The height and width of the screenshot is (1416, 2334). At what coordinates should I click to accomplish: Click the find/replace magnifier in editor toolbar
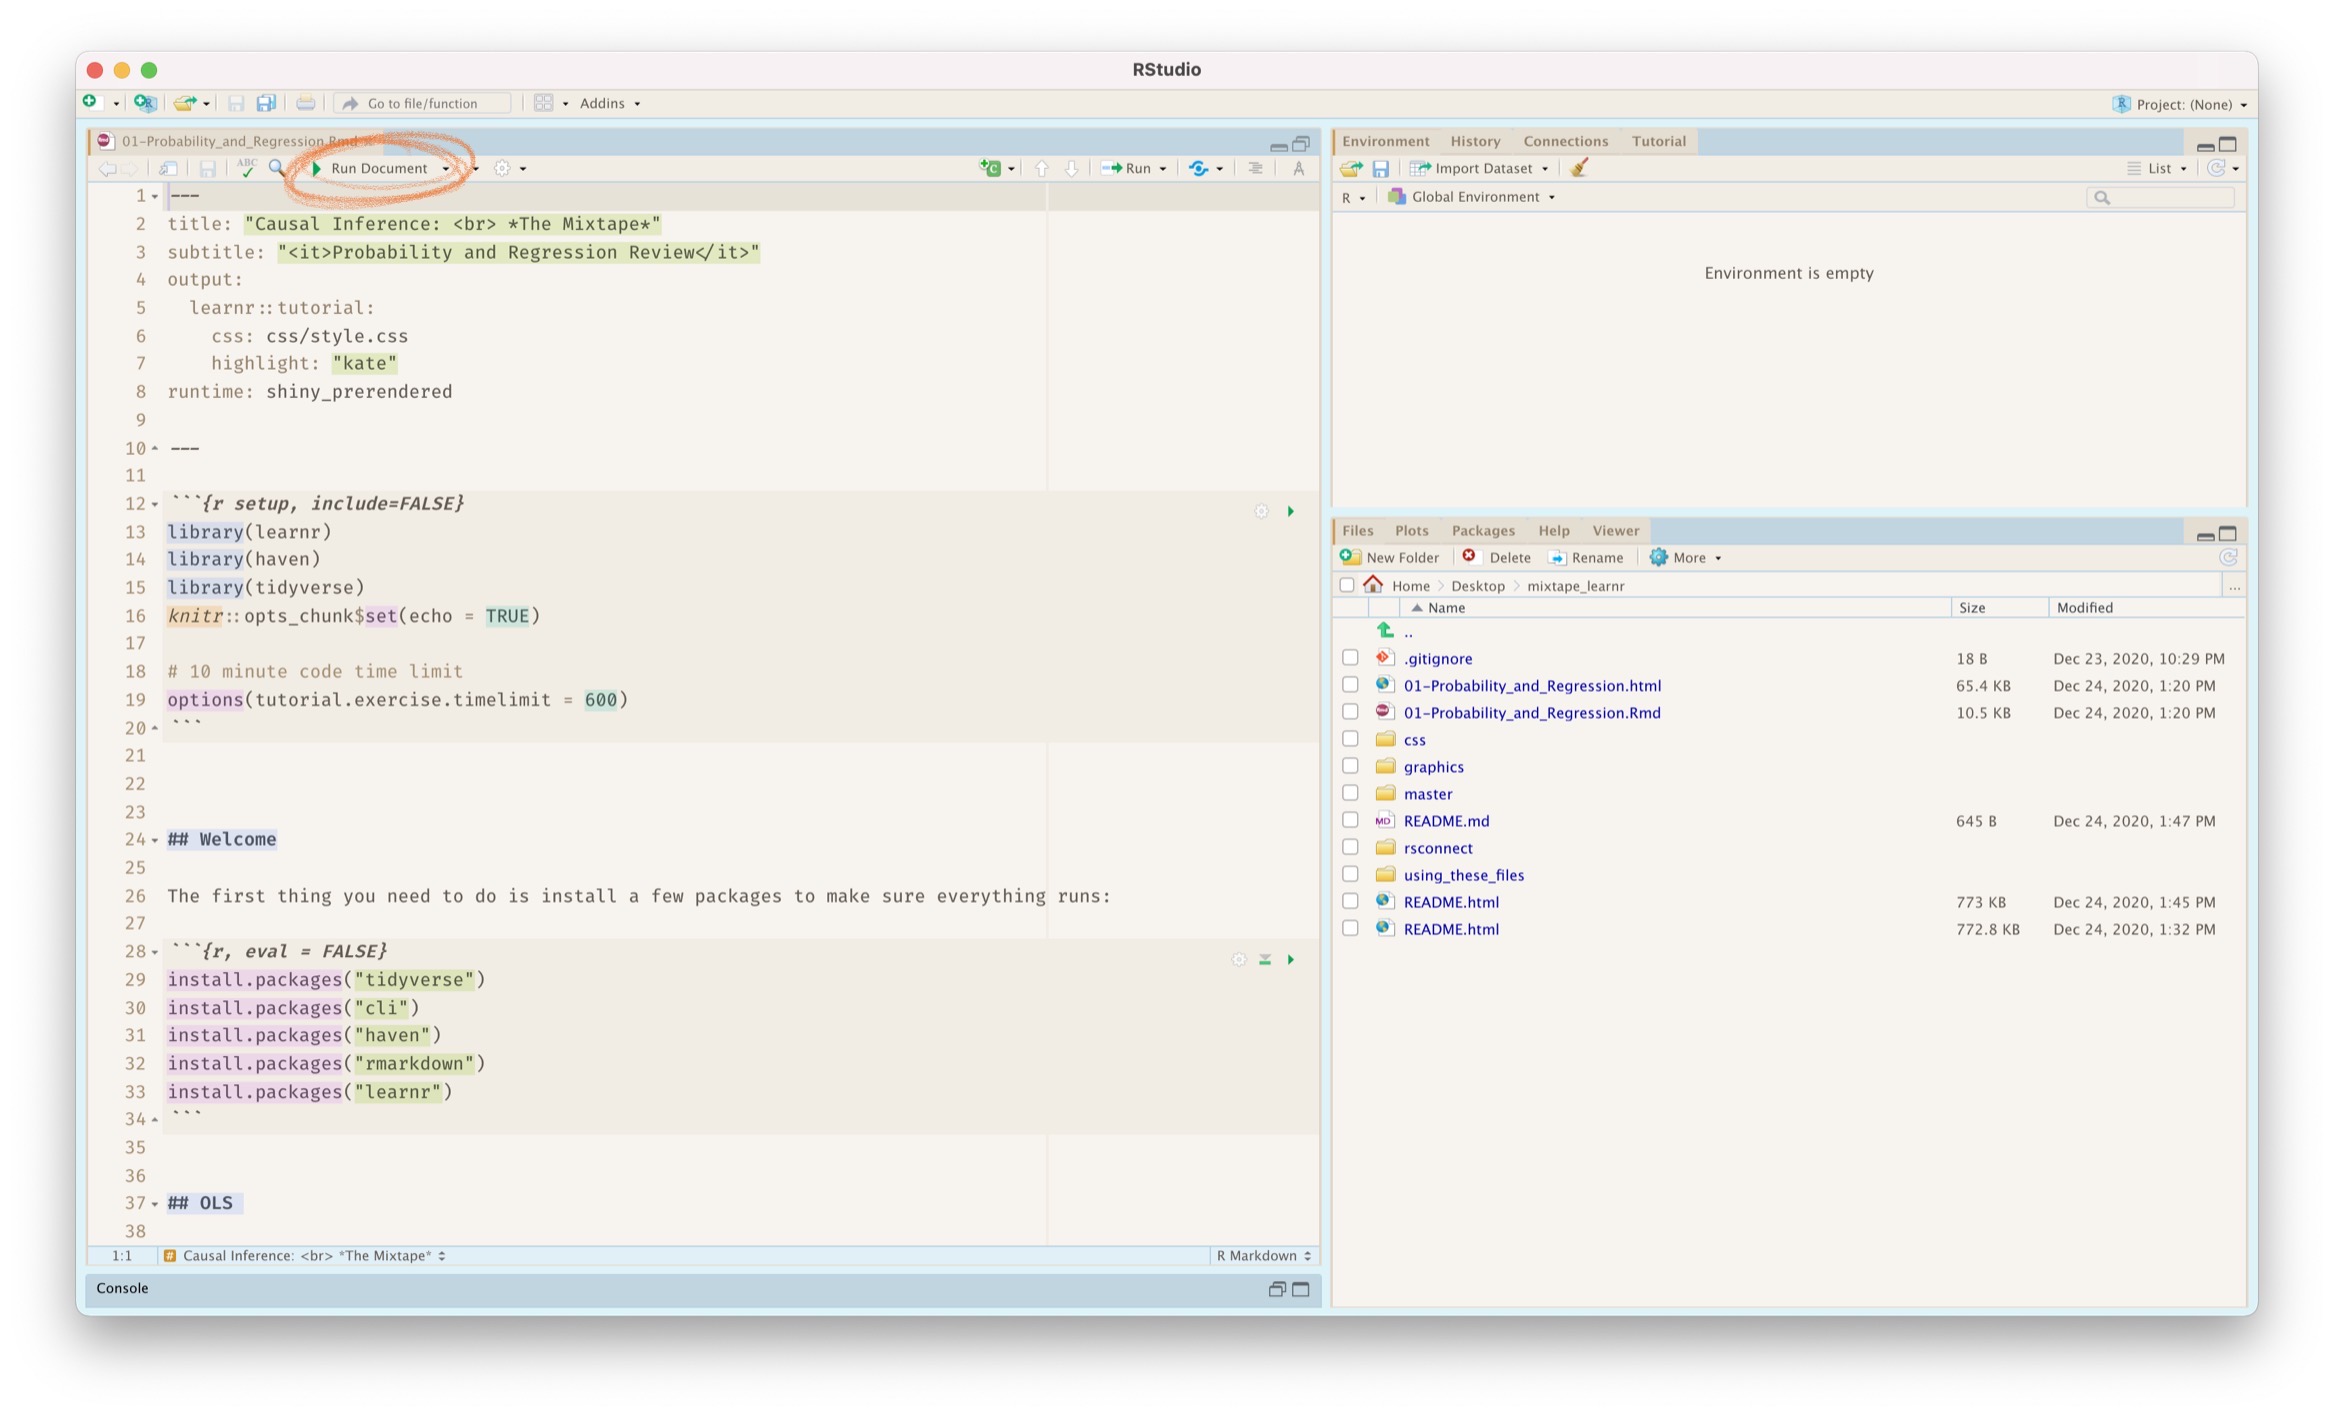point(276,168)
